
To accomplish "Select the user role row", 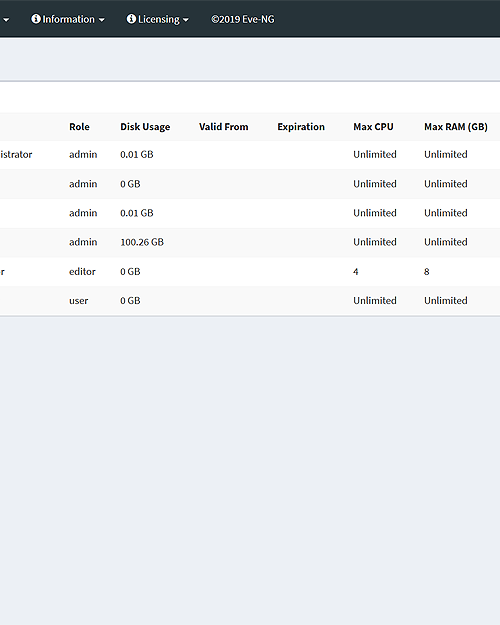I will click(250, 301).
